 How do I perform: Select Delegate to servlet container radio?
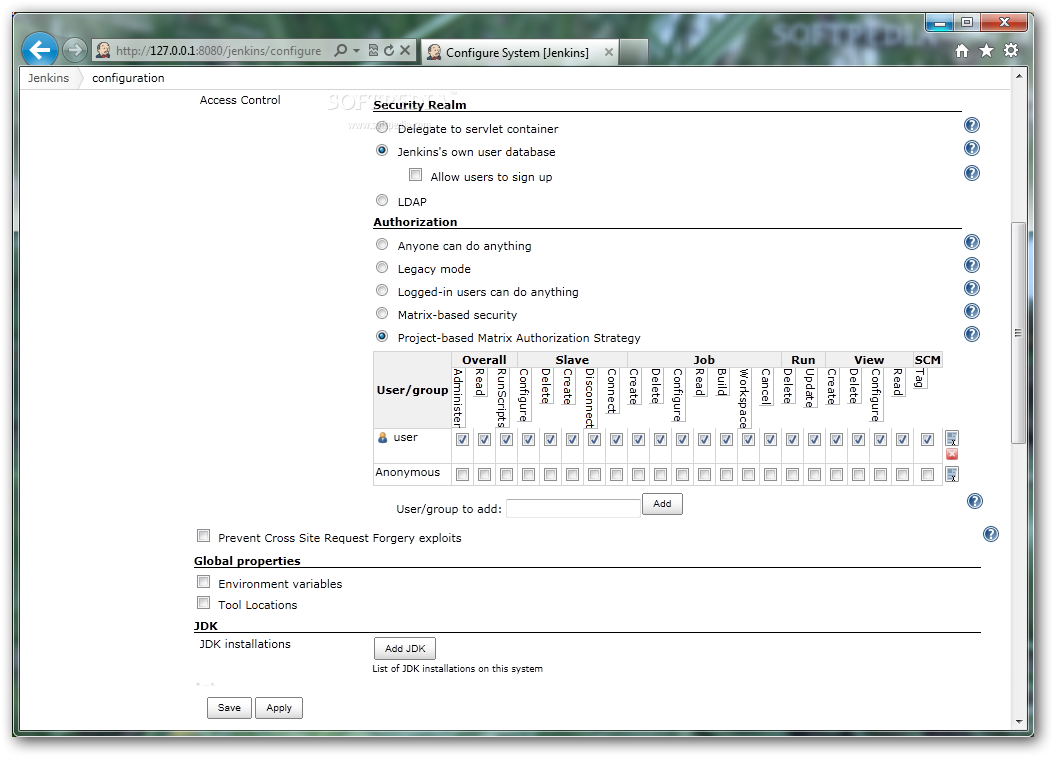[382, 127]
